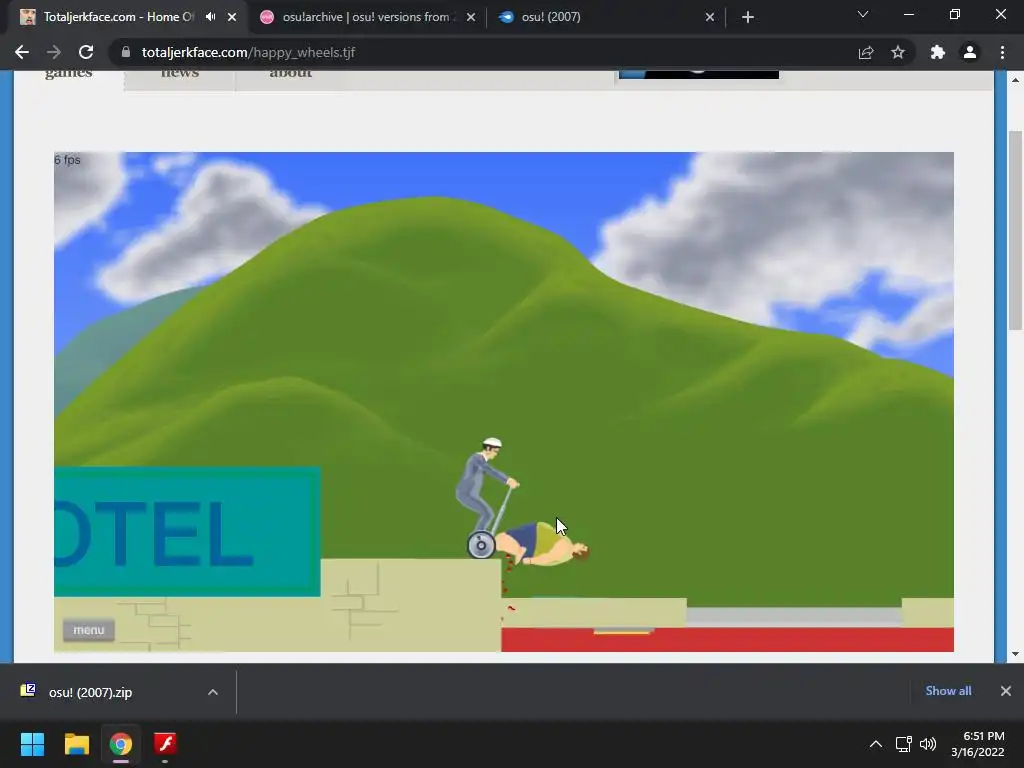Switch to the osu!archive tab
Viewport: 1024px width, 768px height.
click(366, 17)
